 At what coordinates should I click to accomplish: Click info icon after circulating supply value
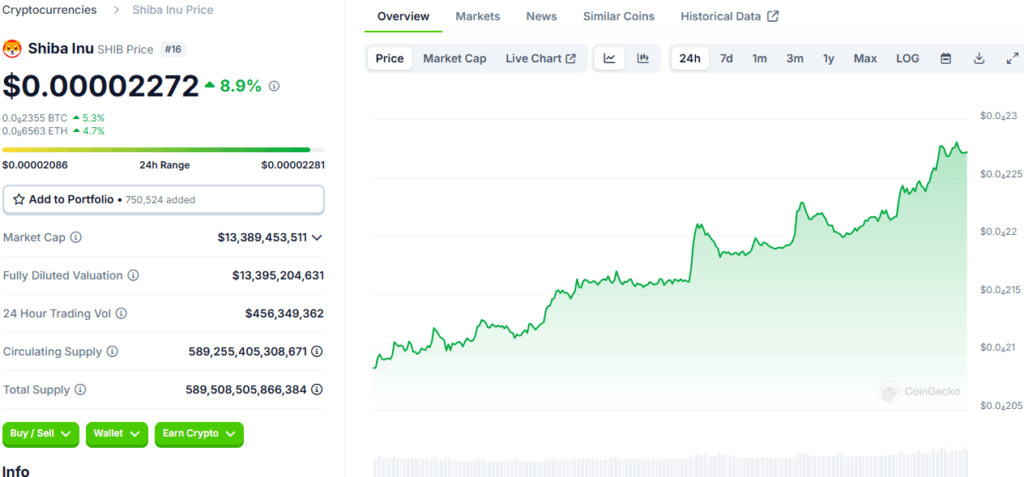[x=317, y=352]
